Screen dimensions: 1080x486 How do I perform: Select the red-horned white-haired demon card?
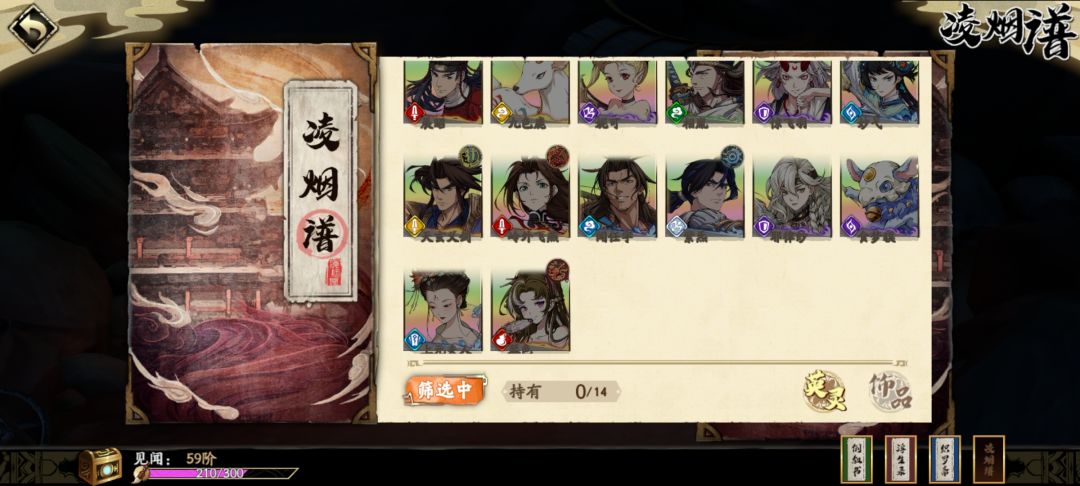pyautogui.click(x=792, y=92)
